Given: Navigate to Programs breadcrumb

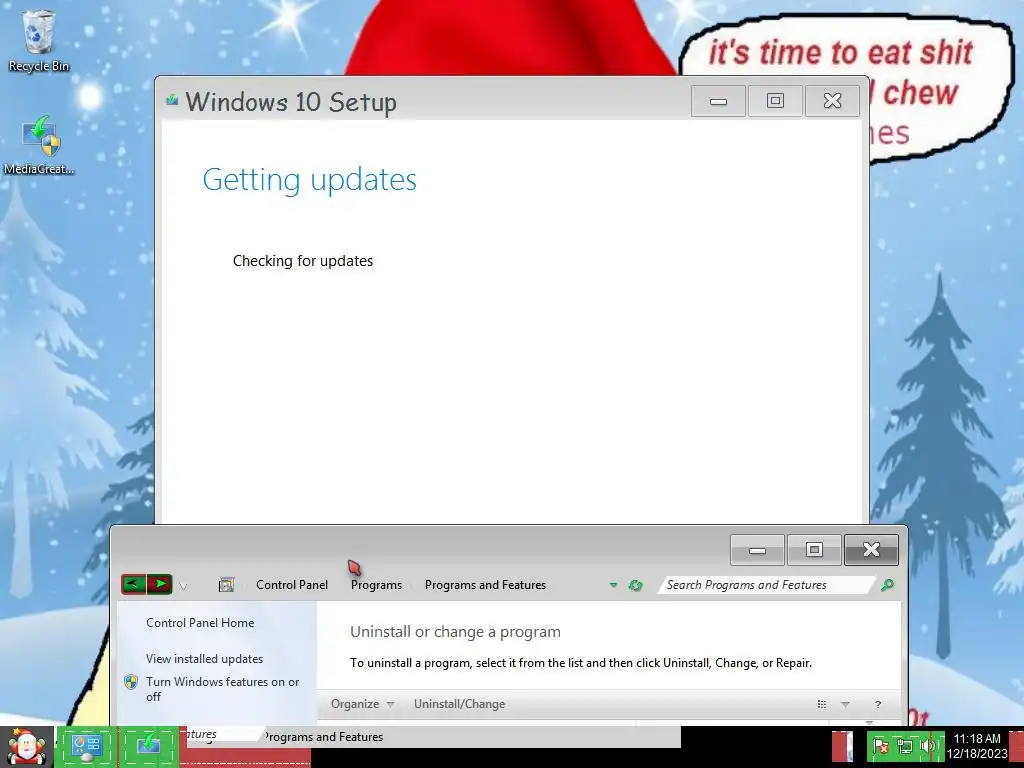Looking at the screenshot, I should [376, 584].
